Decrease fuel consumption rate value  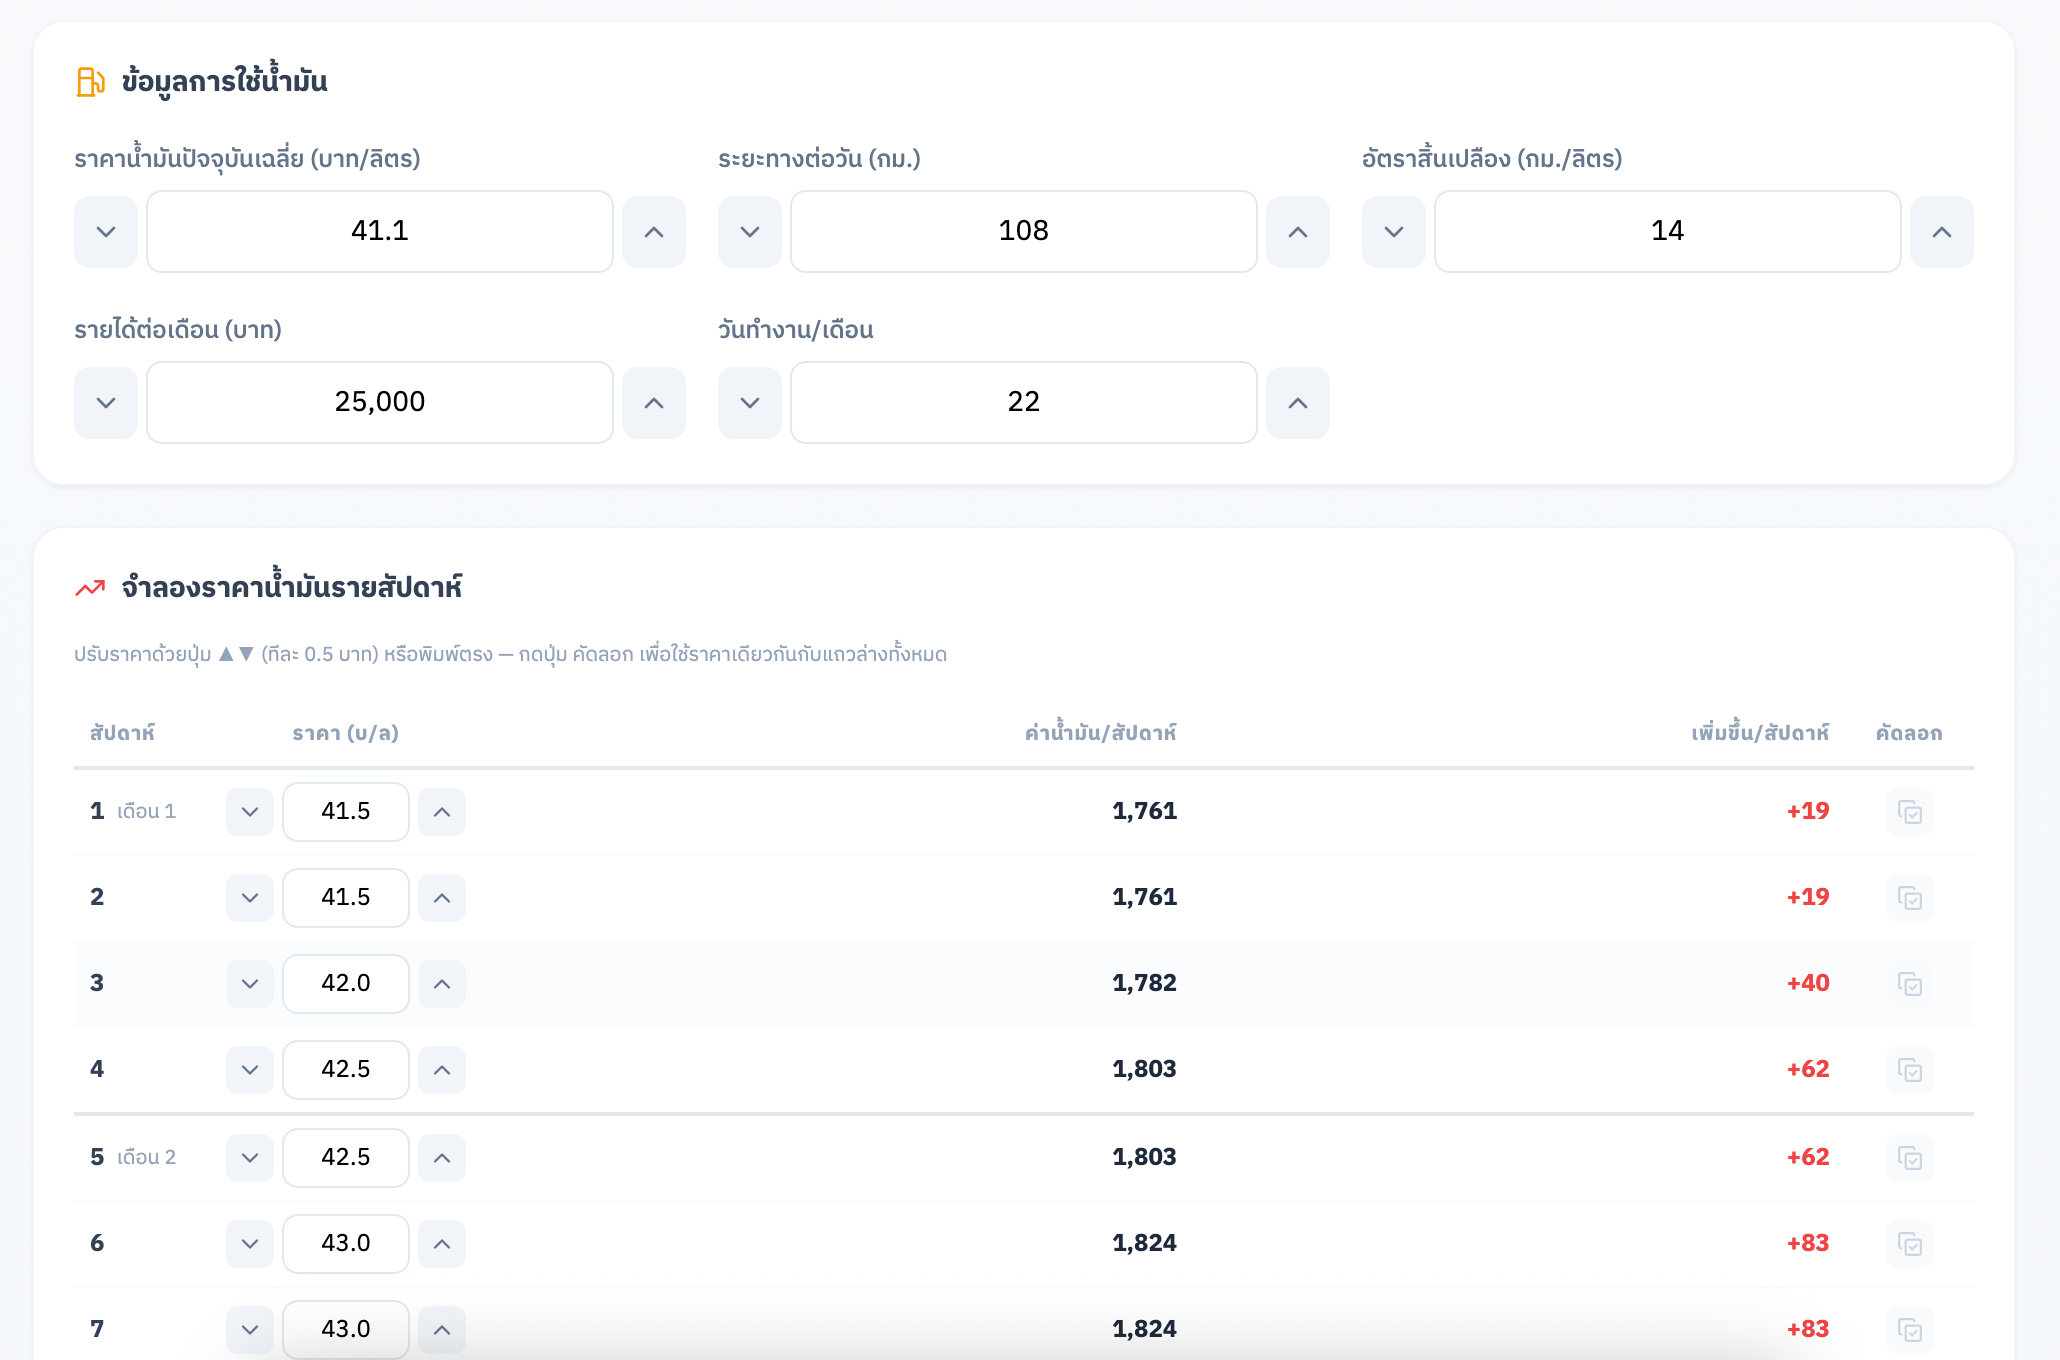click(1394, 232)
